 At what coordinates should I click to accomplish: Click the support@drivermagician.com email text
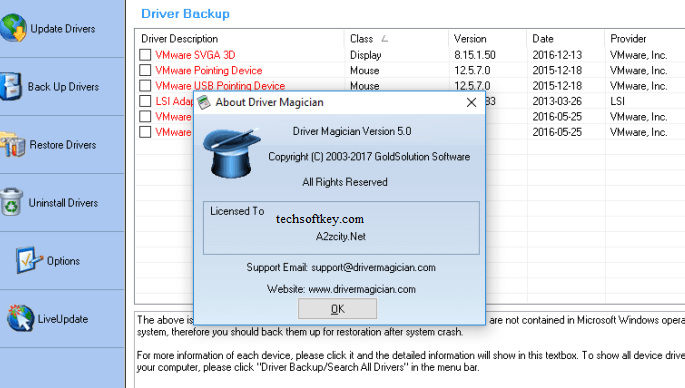click(374, 267)
